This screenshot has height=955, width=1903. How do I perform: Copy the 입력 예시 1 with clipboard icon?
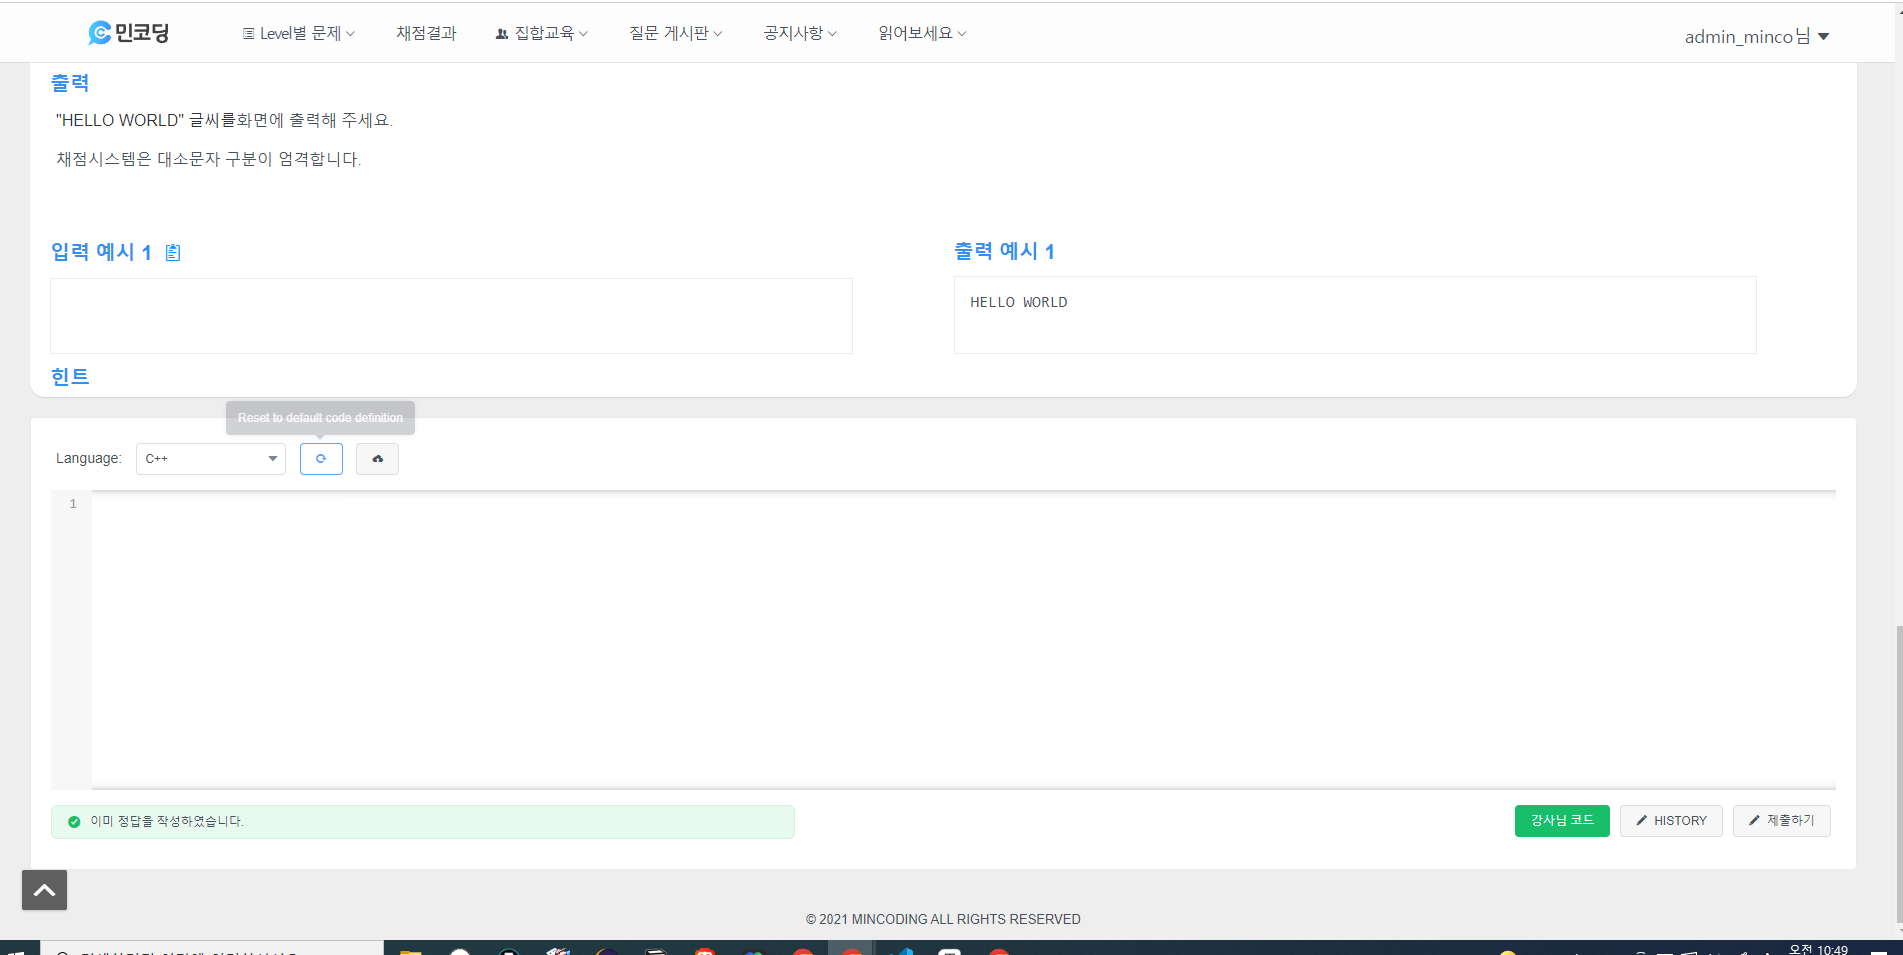(x=173, y=252)
